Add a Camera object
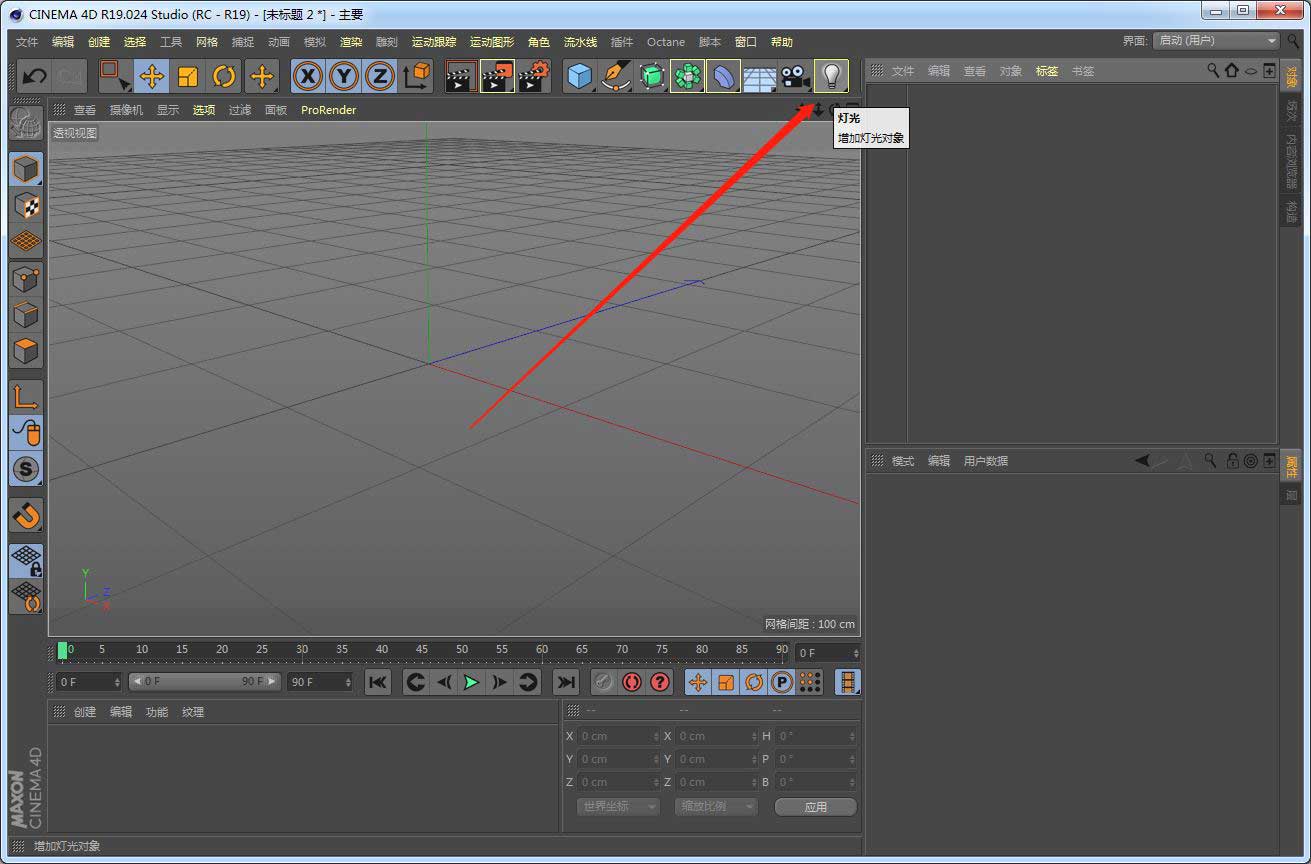The height and width of the screenshot is (864, 1311). (x=796, y=76)
